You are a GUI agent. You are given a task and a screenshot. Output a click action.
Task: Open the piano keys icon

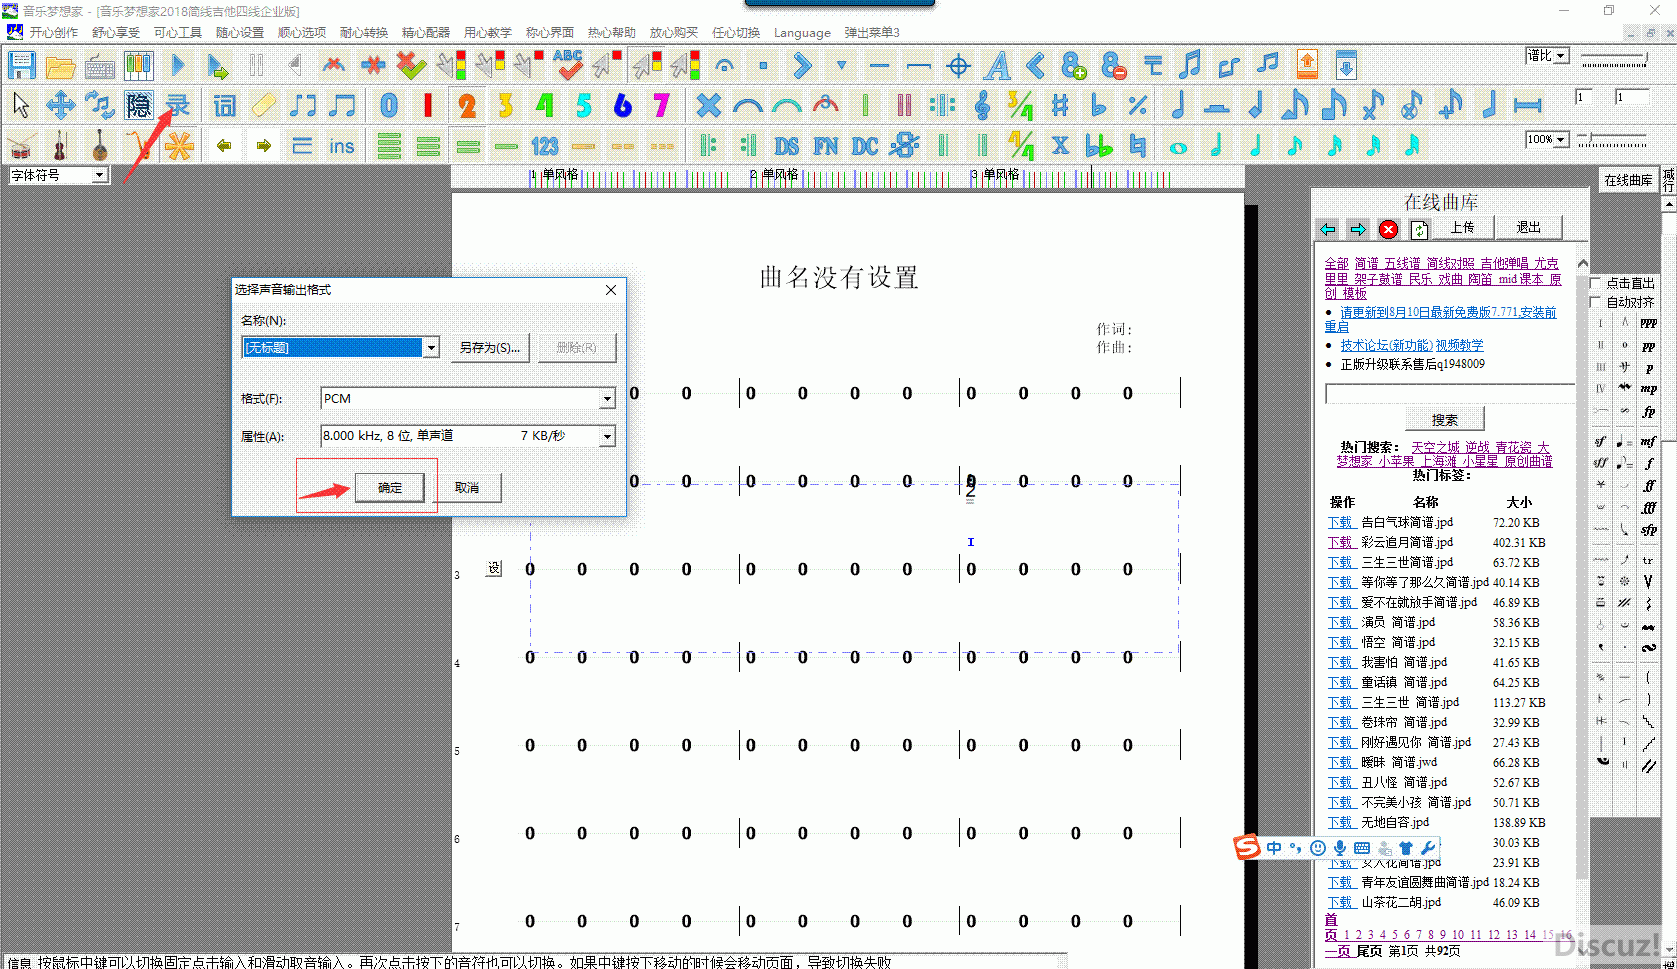(x=138, y=66)
